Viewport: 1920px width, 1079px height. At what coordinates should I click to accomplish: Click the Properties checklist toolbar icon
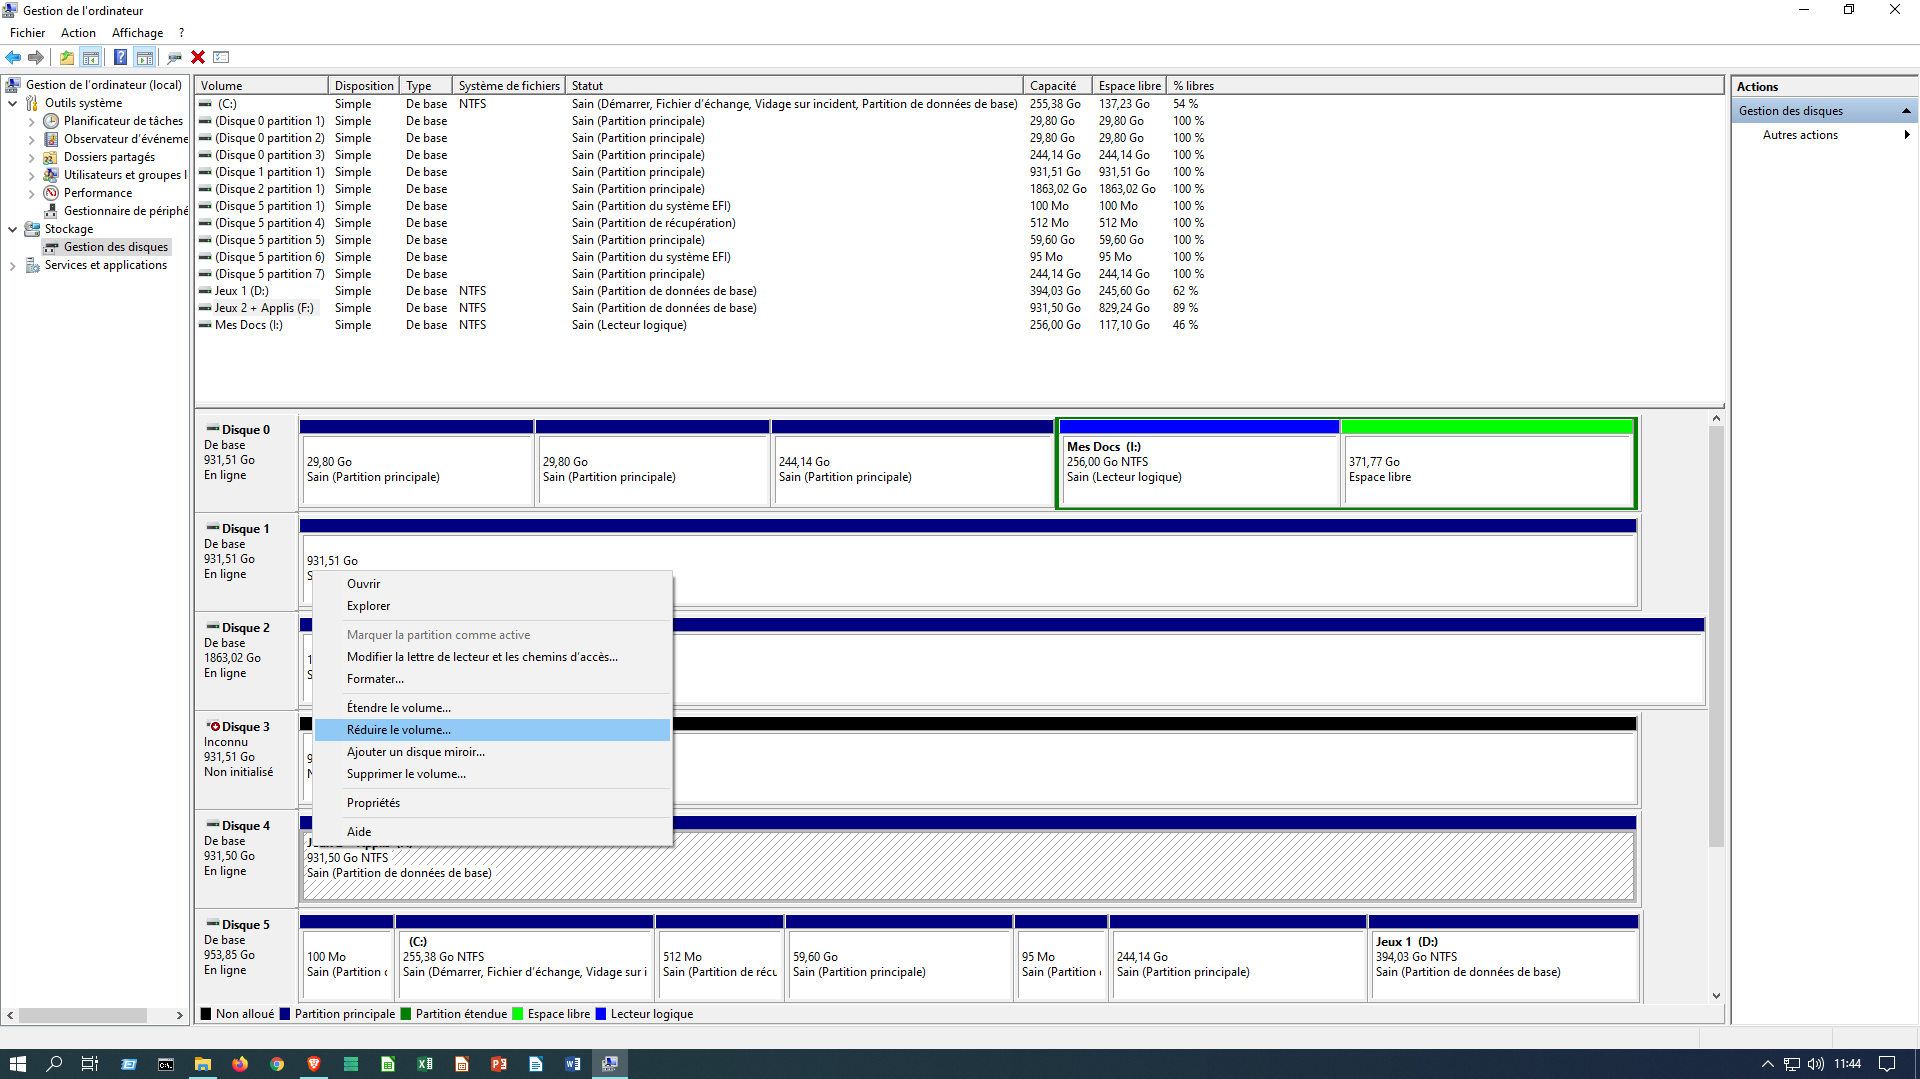pyautogui.click(x=222, y=57)
